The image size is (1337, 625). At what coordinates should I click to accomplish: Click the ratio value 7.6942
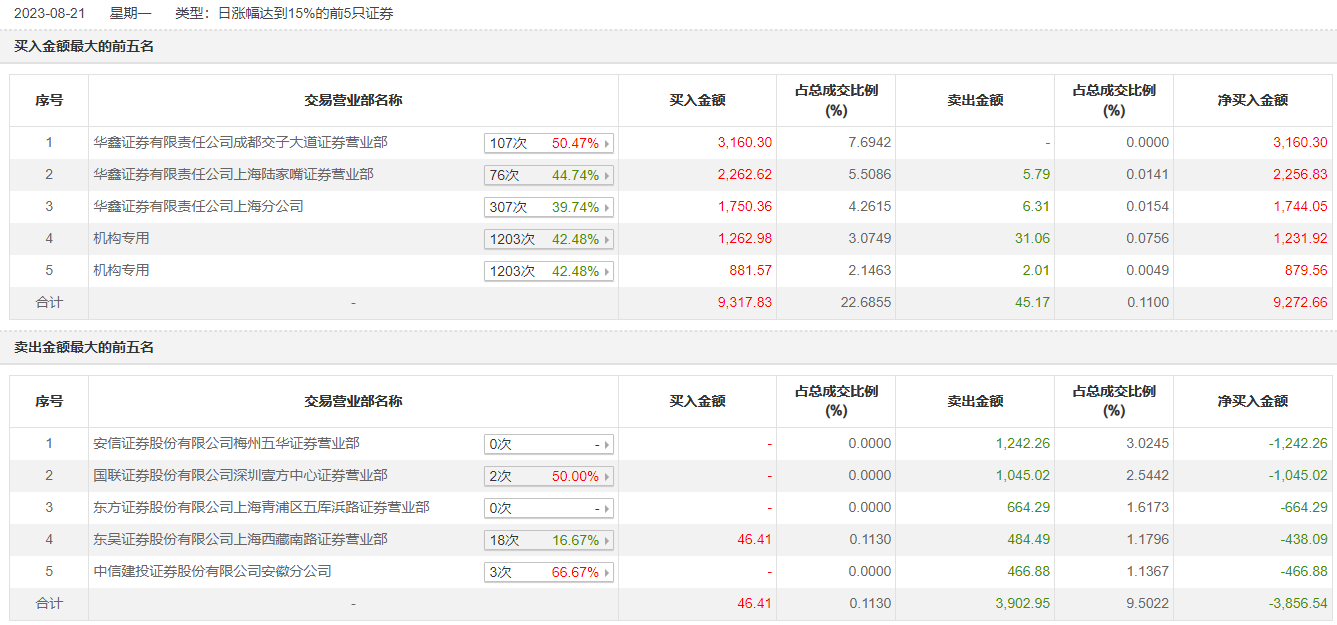pos(868,143)
